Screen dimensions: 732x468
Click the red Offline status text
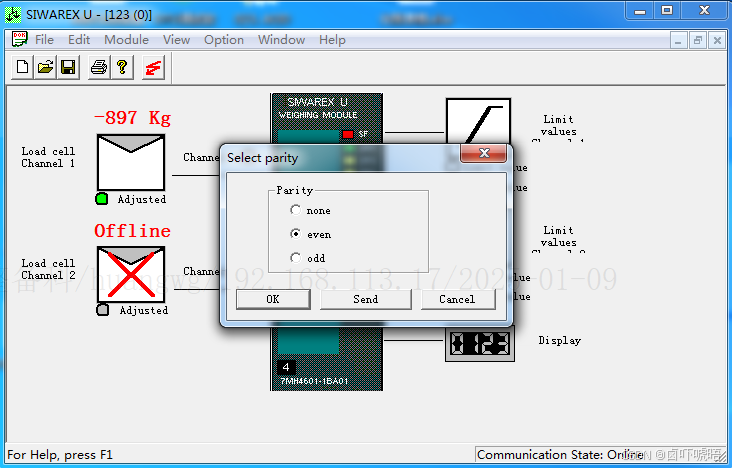[x=133, y=231]
